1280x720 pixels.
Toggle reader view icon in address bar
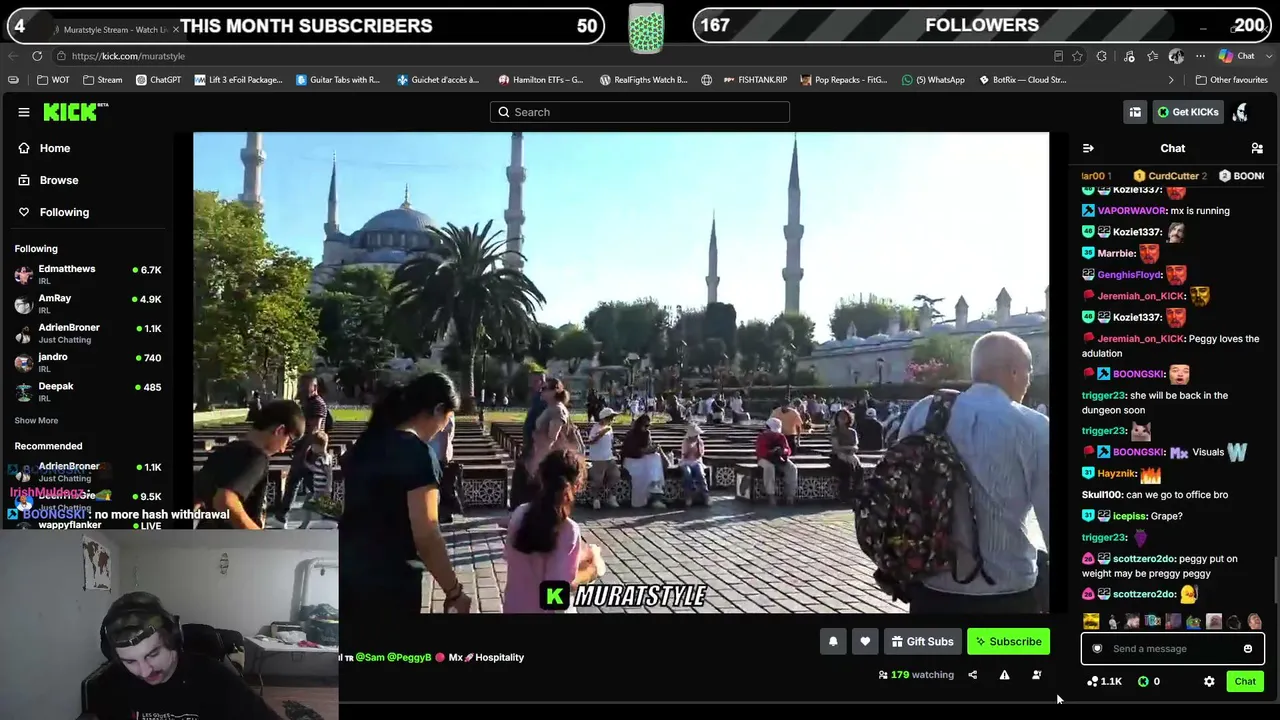click(1058, 56)
